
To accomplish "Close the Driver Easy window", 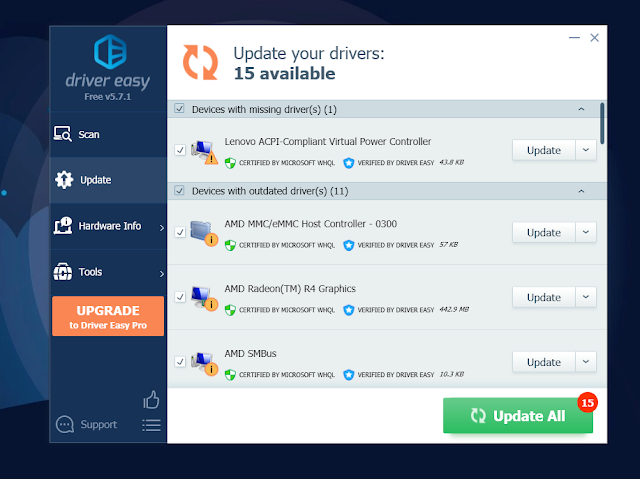I will [x=595, y=38].
